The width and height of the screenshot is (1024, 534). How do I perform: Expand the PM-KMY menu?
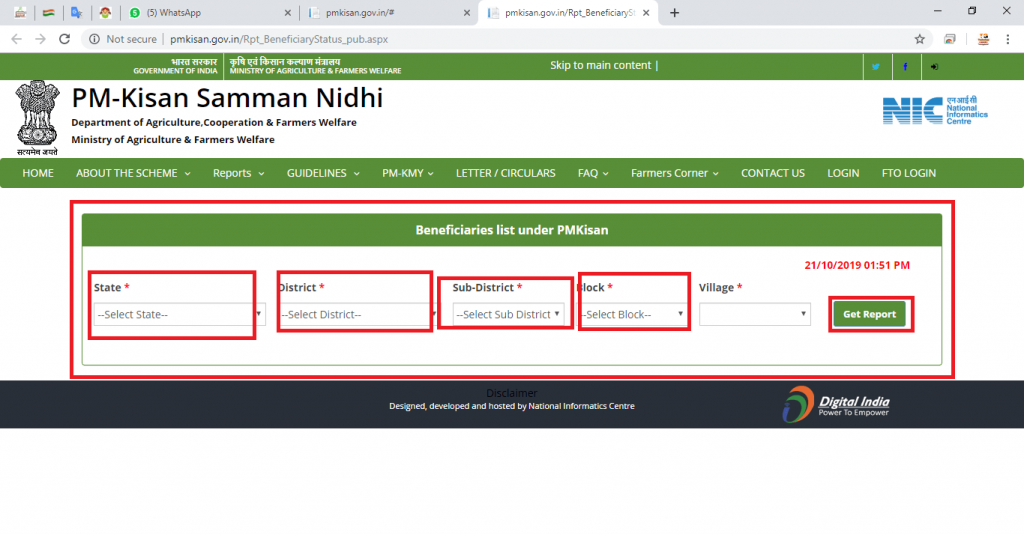[x=408, y=173]
